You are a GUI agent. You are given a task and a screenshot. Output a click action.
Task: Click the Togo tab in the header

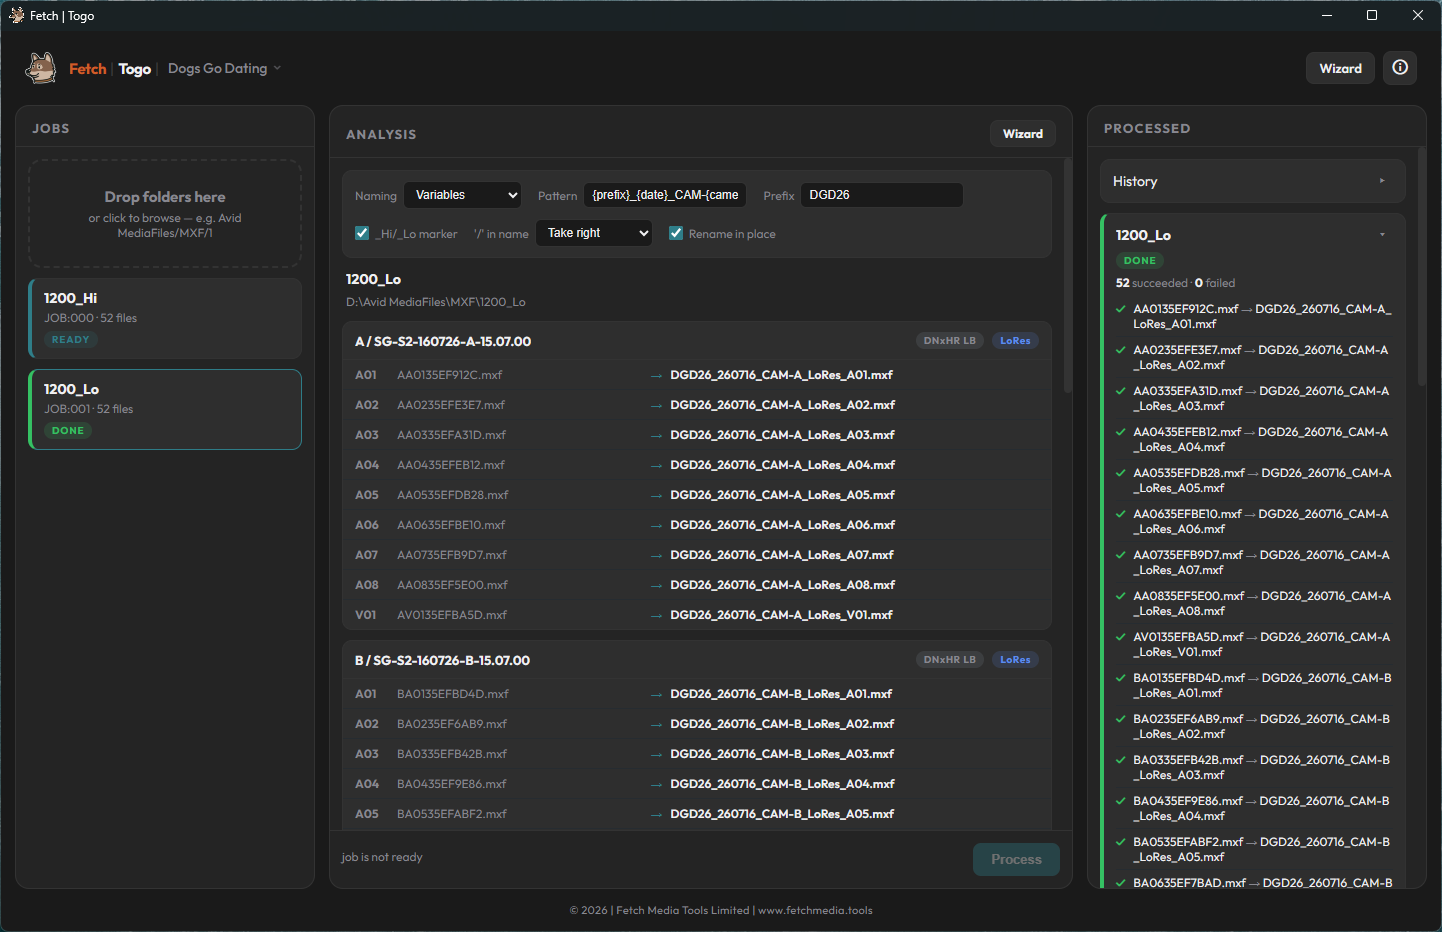(134, 69)
